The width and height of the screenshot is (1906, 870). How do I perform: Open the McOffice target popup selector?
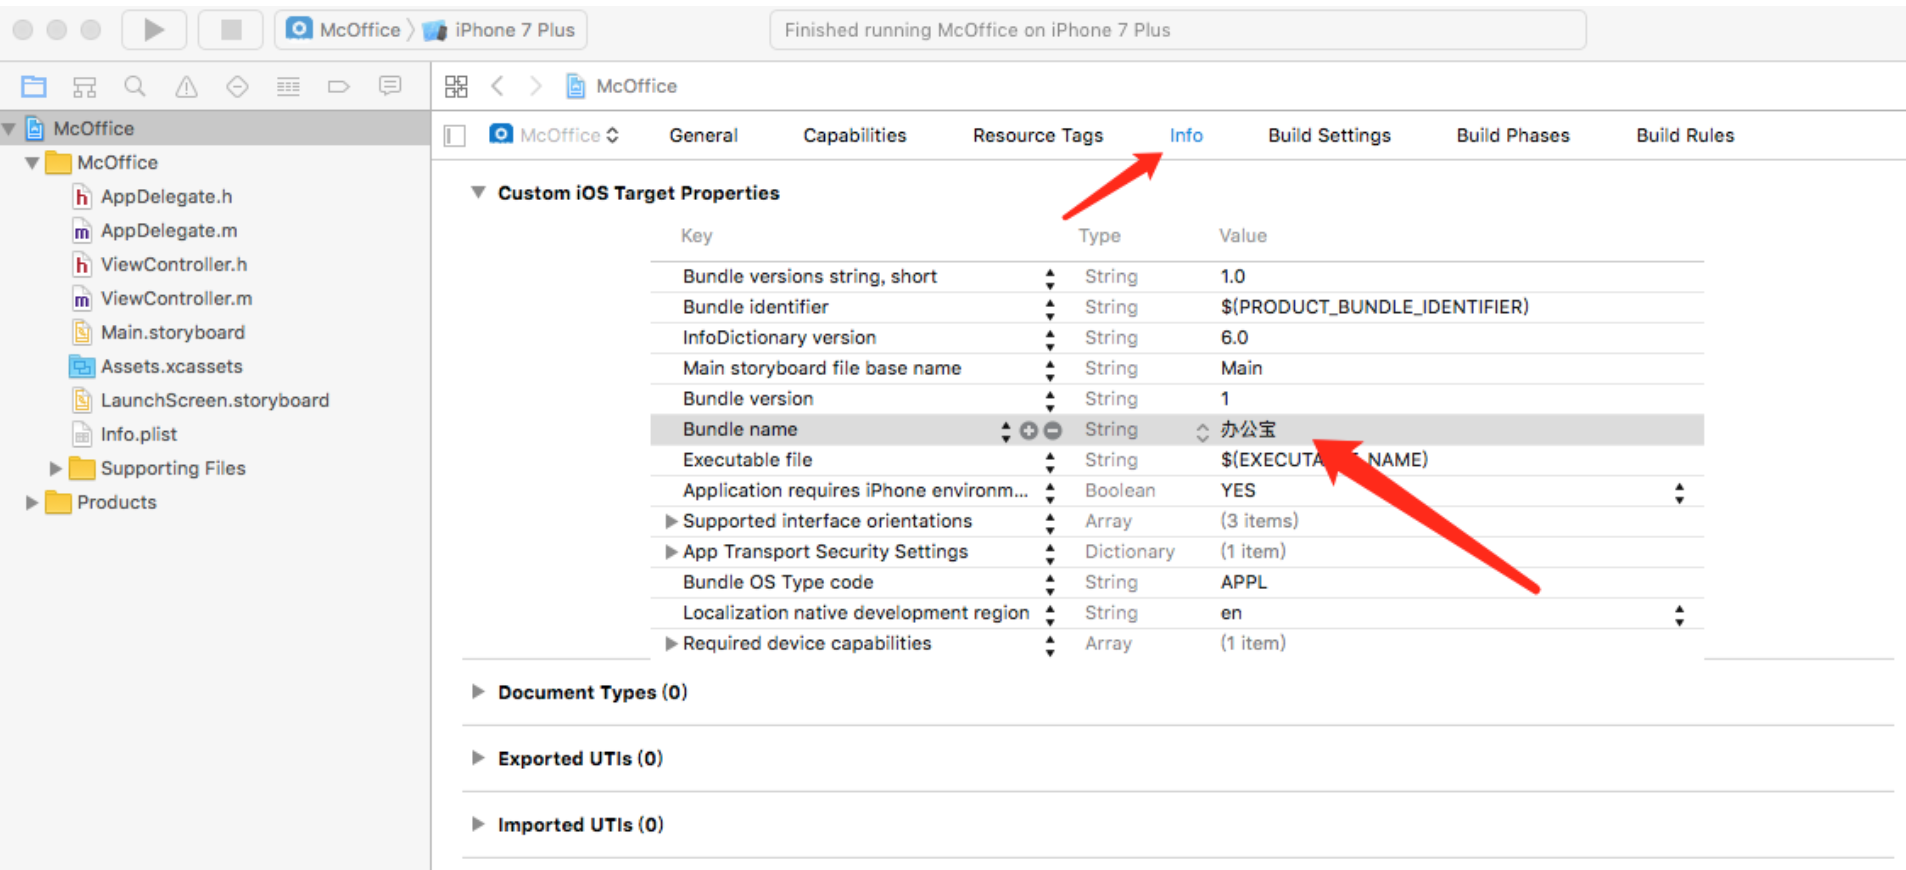pos(555,135)
